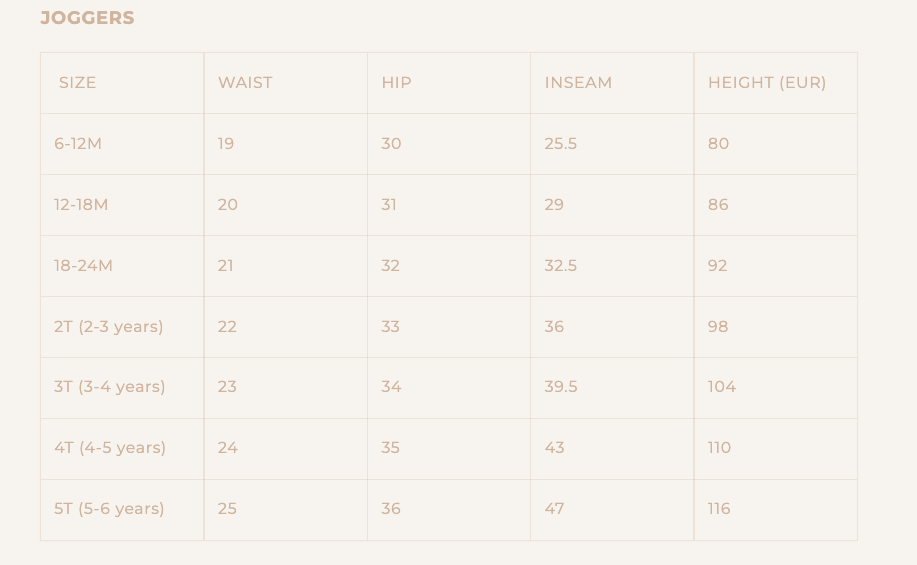Click inseam value 39.5

pos(561,387)
